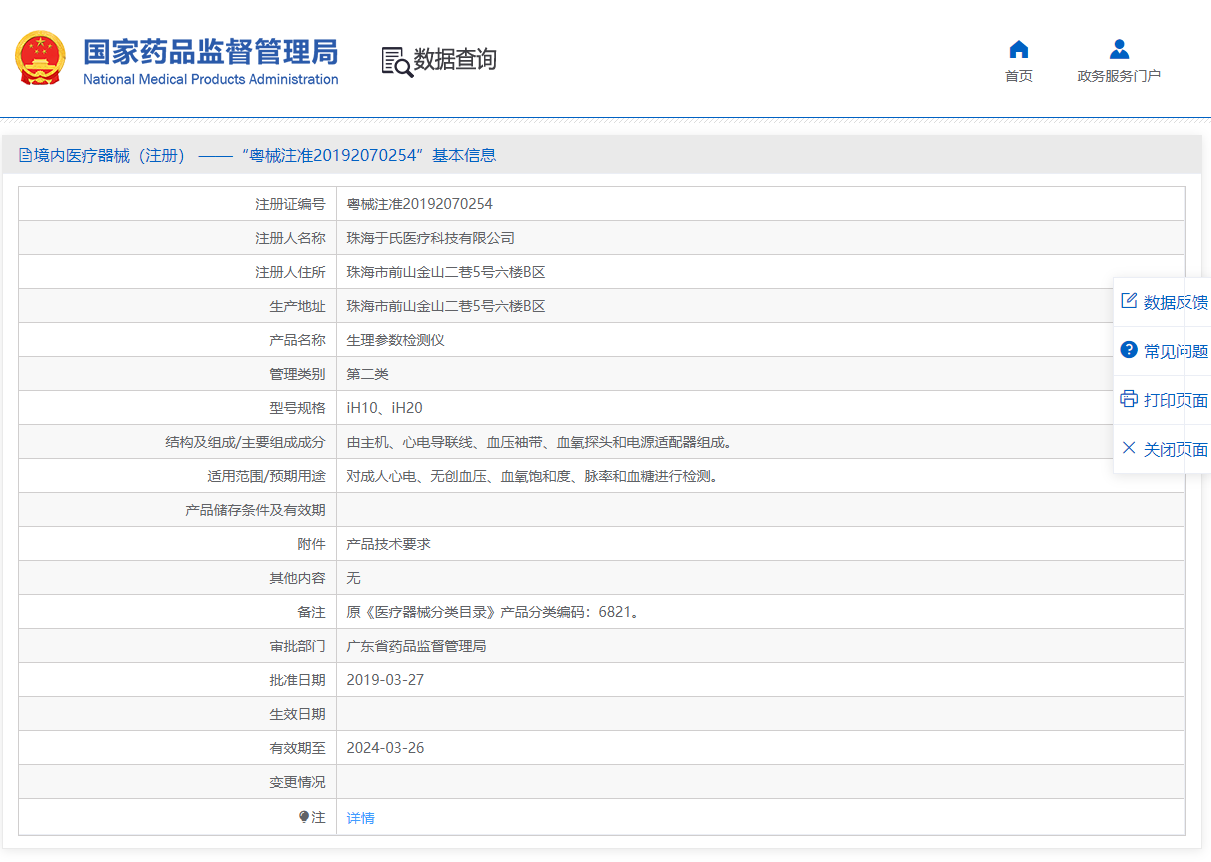Select registrant address value in 注册人住所 row
This screenshot has height=862, width=1211.
click(446, 272)
